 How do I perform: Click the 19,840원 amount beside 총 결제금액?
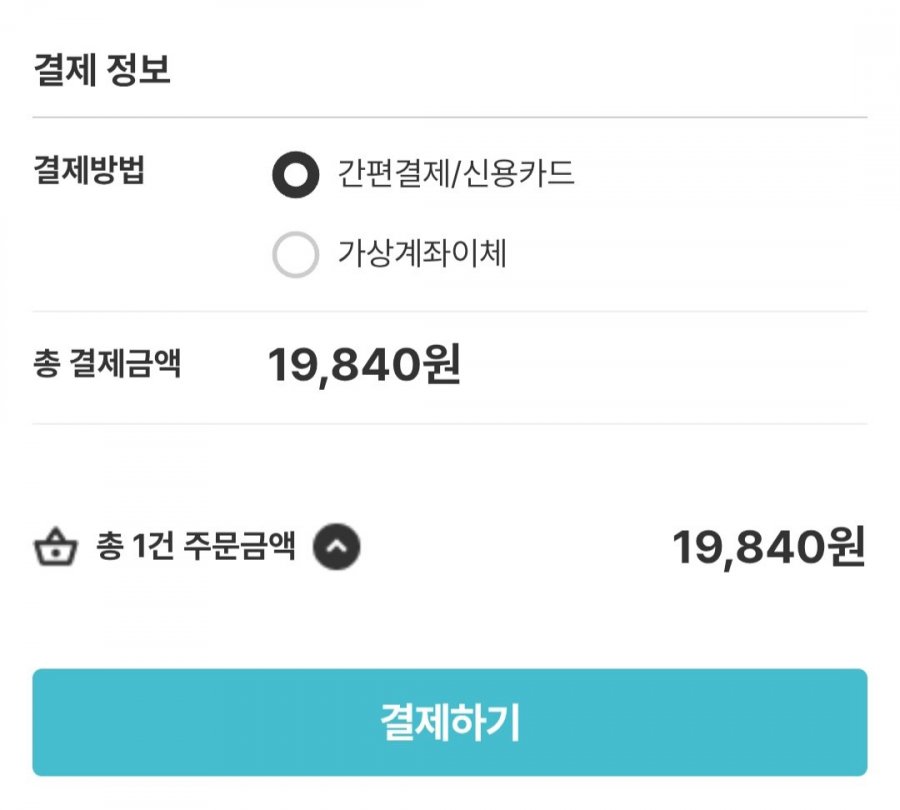pyautogui.click(x=364, y=367)
